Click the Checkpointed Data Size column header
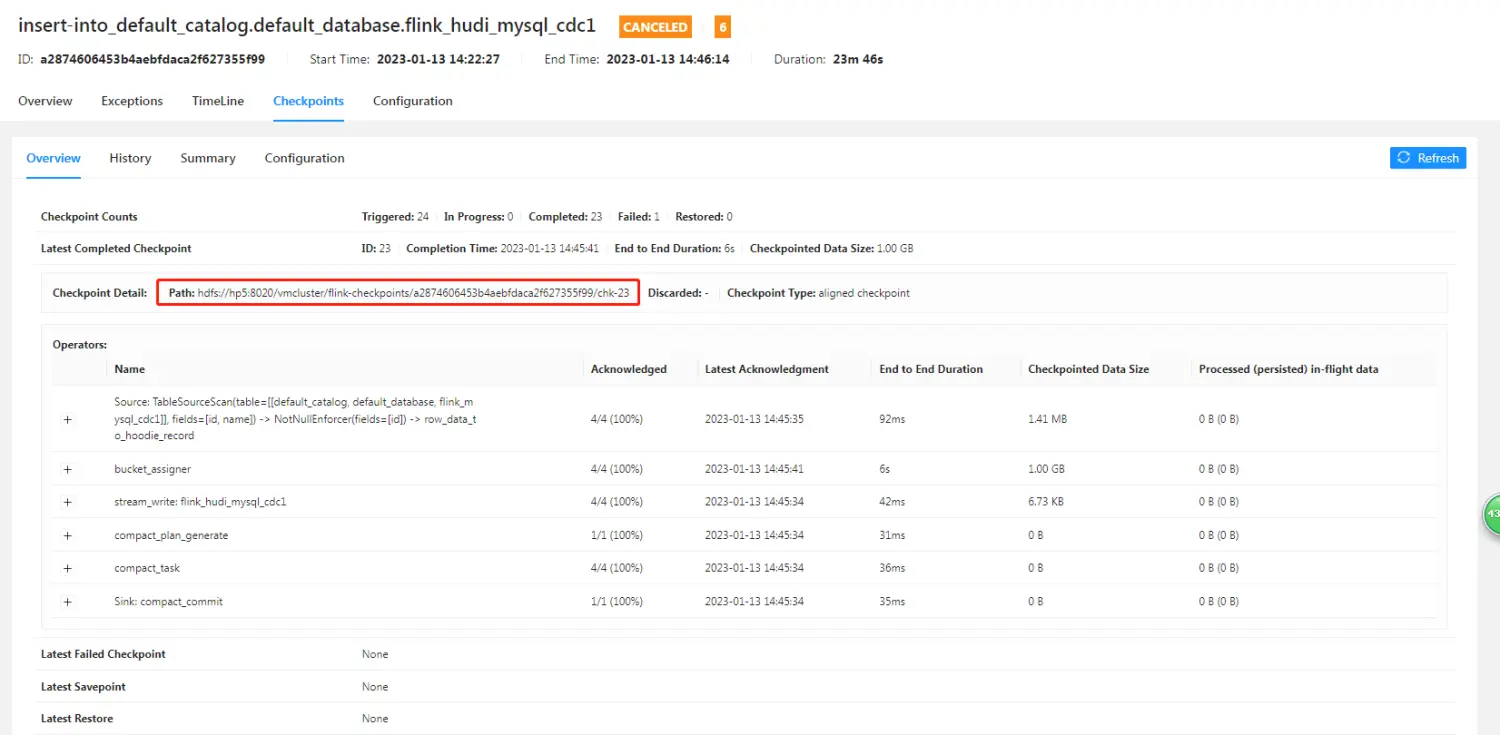Viewport: 1500px width, 735px height. pos(1088,369)
